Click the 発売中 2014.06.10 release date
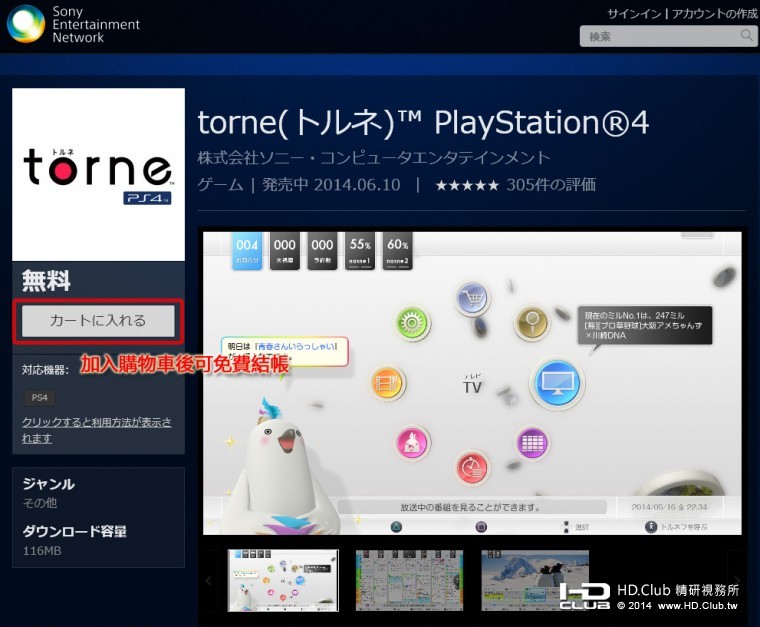The image size is (760, 627). click(x=331, y=185)
